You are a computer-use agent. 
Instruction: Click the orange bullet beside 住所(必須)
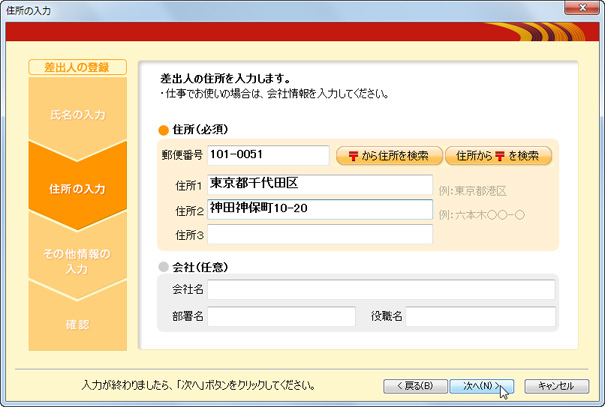pos(164,130)
